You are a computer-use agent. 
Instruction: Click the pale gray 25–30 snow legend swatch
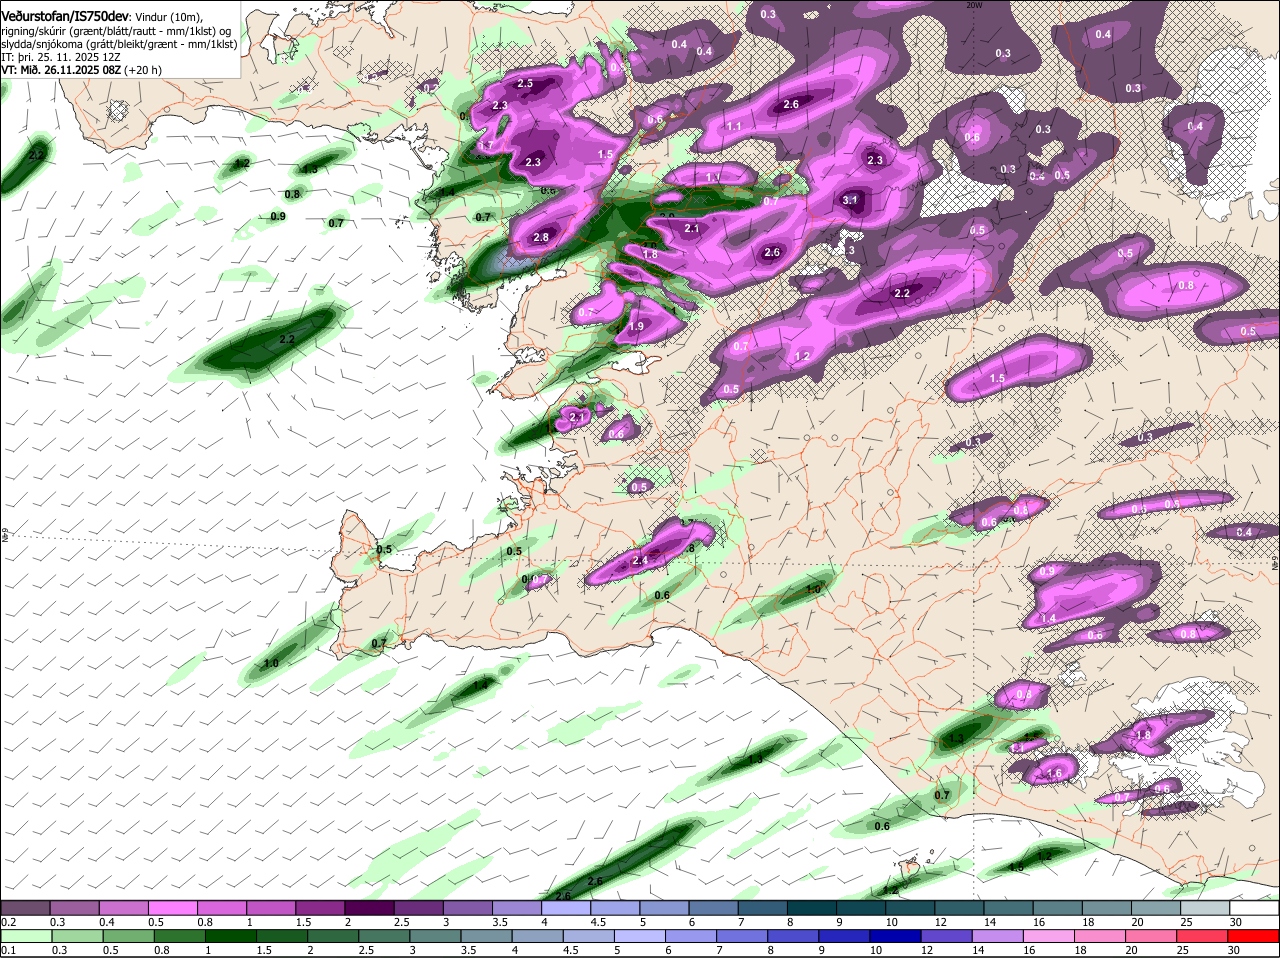(1206, 907)
